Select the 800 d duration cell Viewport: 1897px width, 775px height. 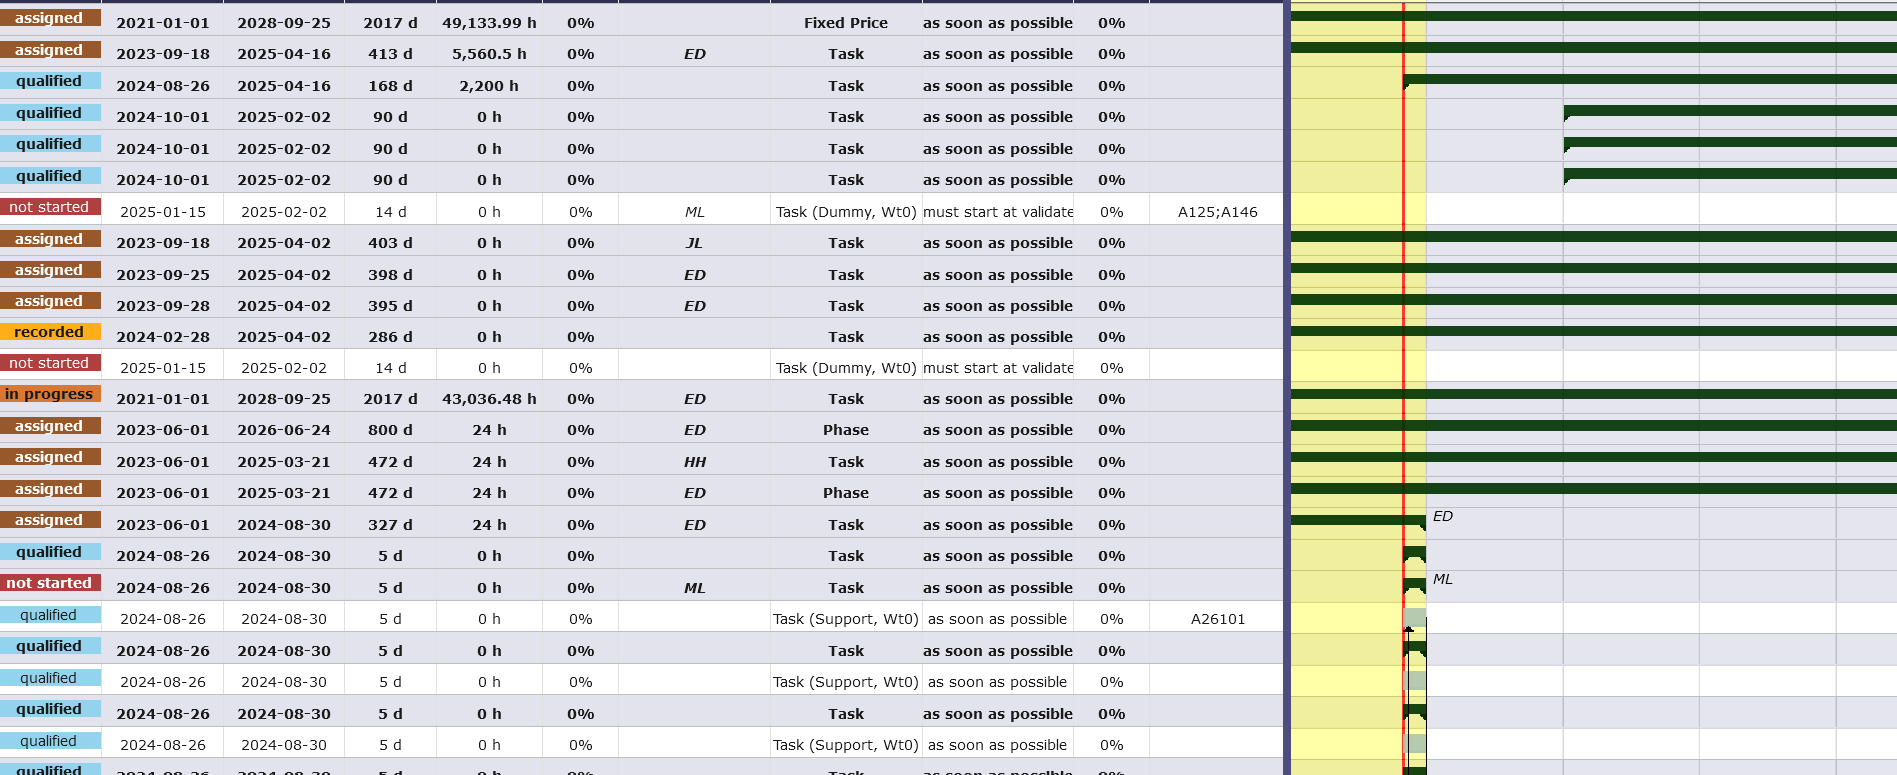pyautogui.click(x=390, y=430)
